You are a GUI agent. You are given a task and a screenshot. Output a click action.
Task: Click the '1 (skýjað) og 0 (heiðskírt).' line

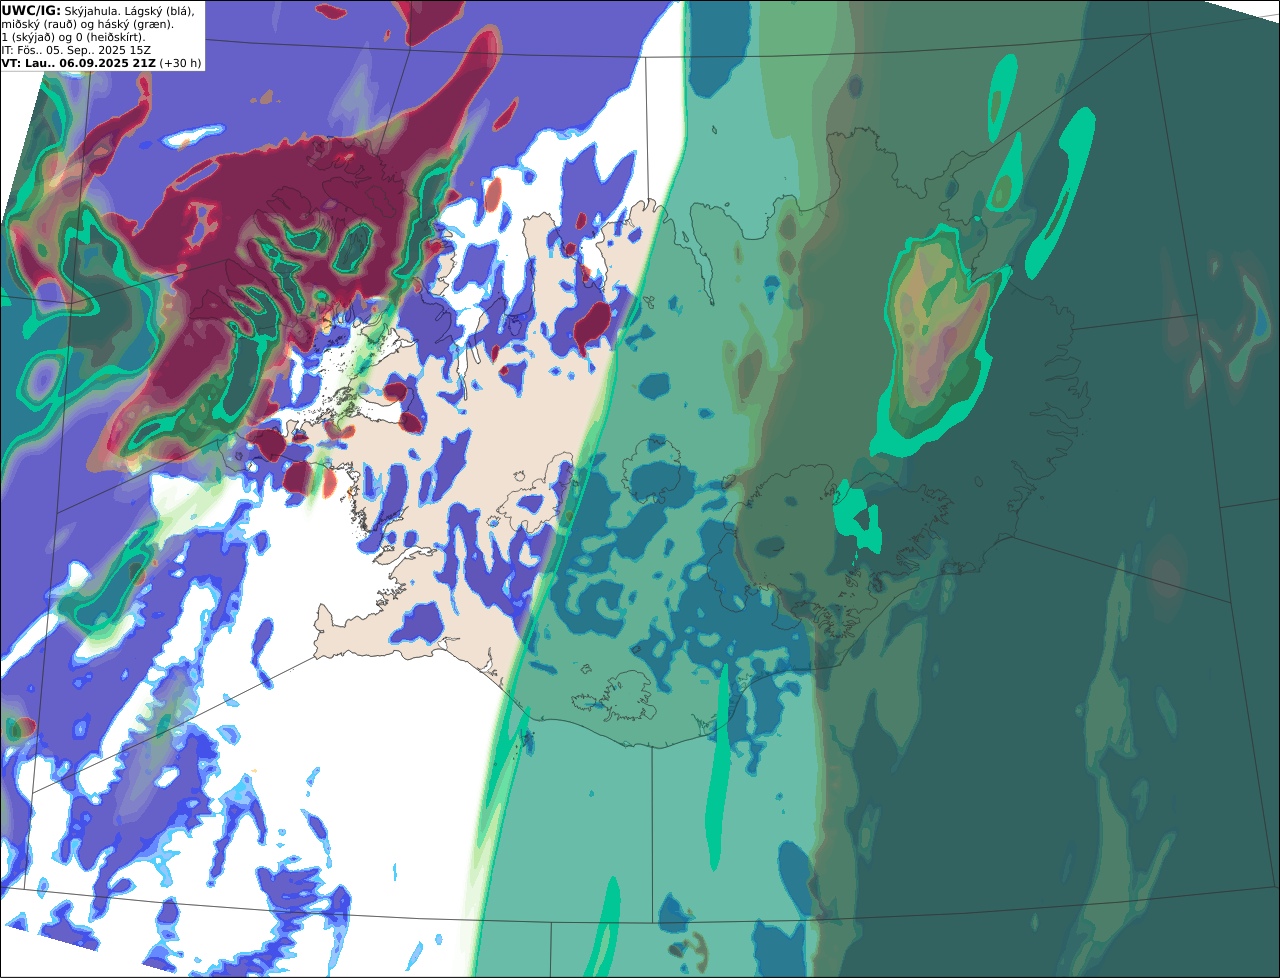(73, 37)
